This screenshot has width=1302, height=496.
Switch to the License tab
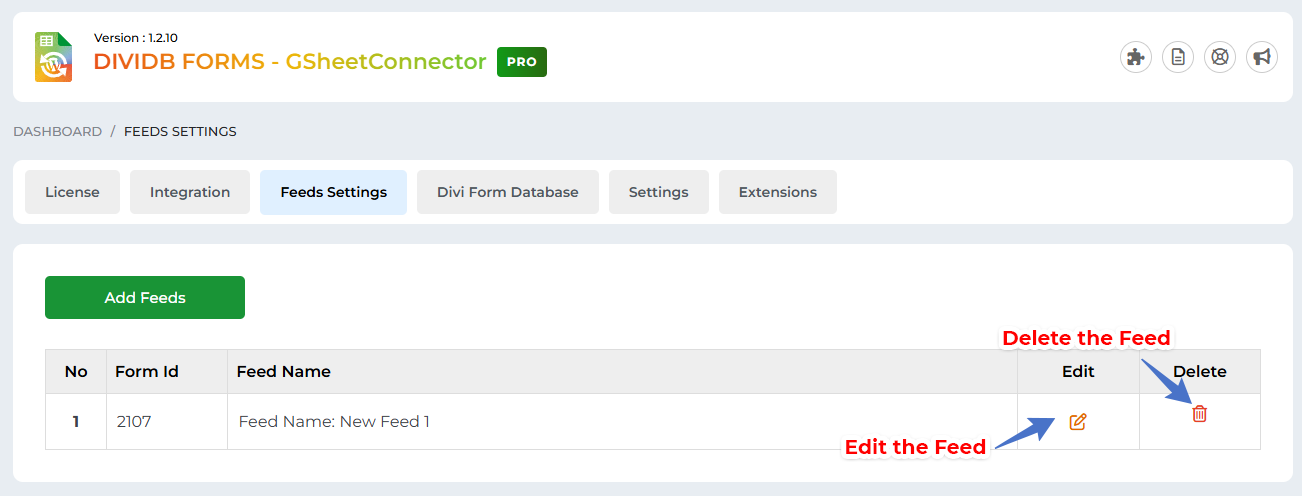point(72,192)
